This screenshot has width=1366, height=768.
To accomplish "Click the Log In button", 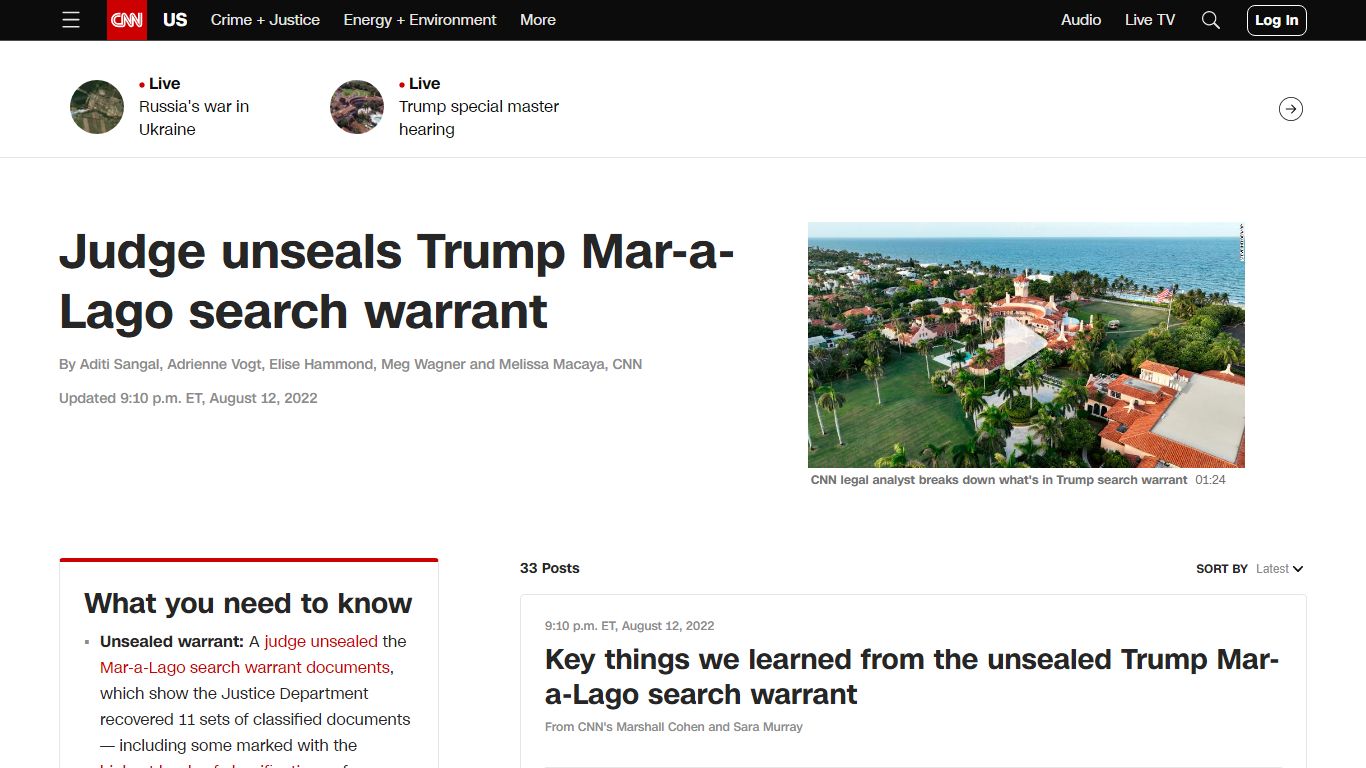I will click(x=1277, y=20).
